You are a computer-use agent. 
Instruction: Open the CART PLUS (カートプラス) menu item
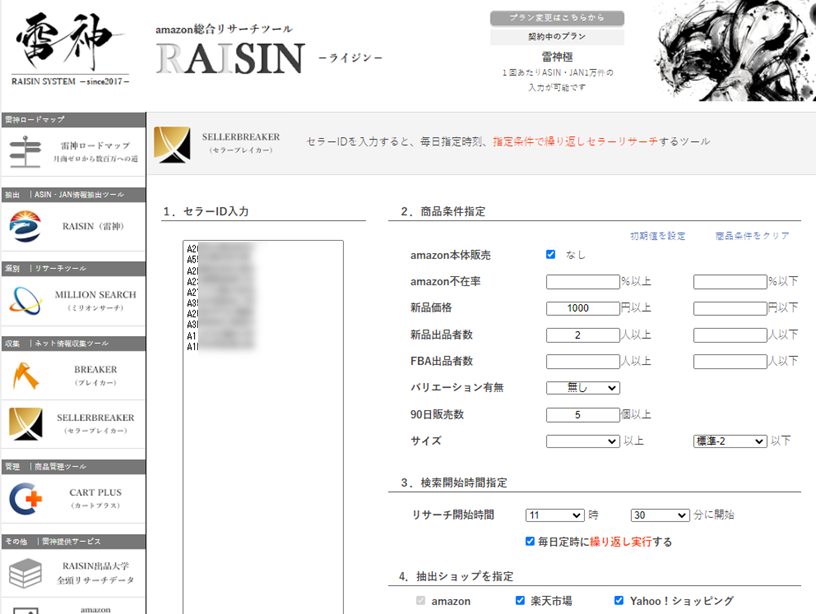(x=73, y=498)
